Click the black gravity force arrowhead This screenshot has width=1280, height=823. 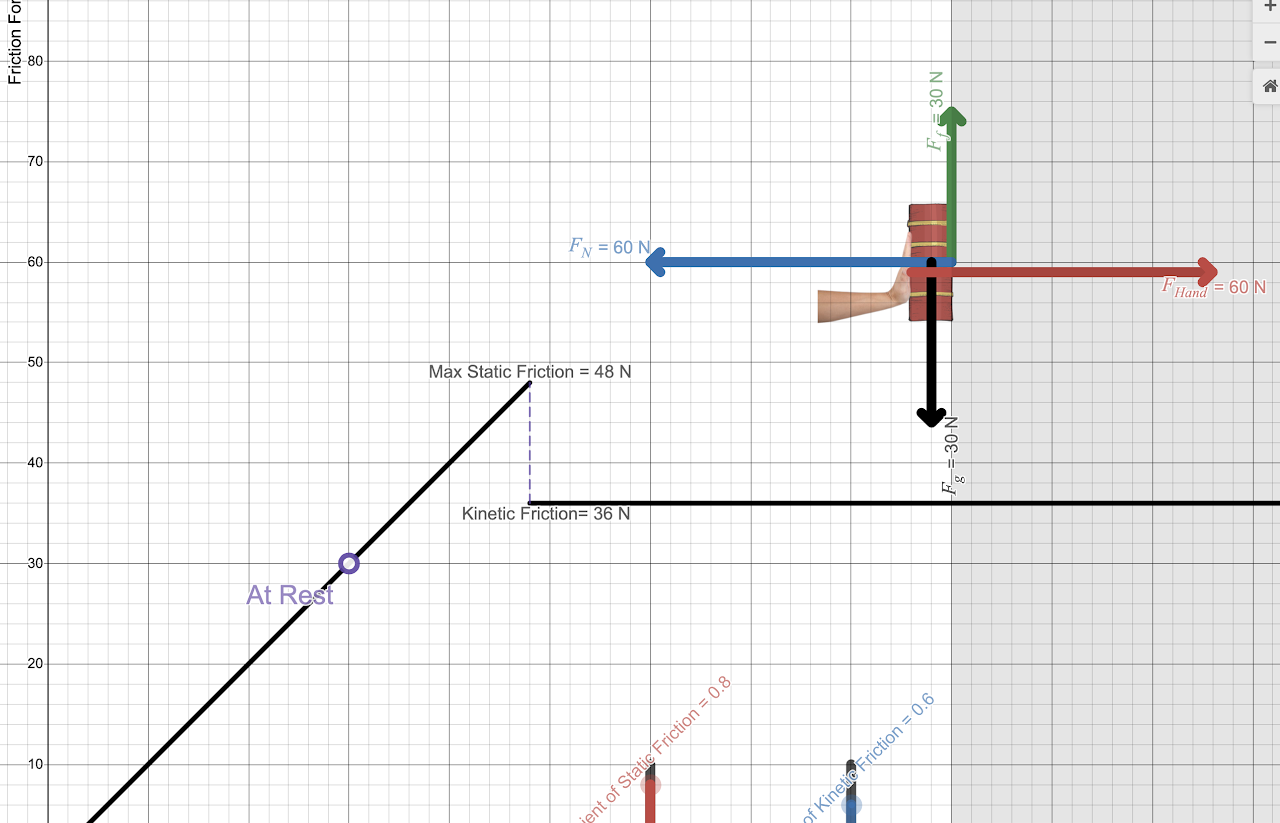coord(931,415)
